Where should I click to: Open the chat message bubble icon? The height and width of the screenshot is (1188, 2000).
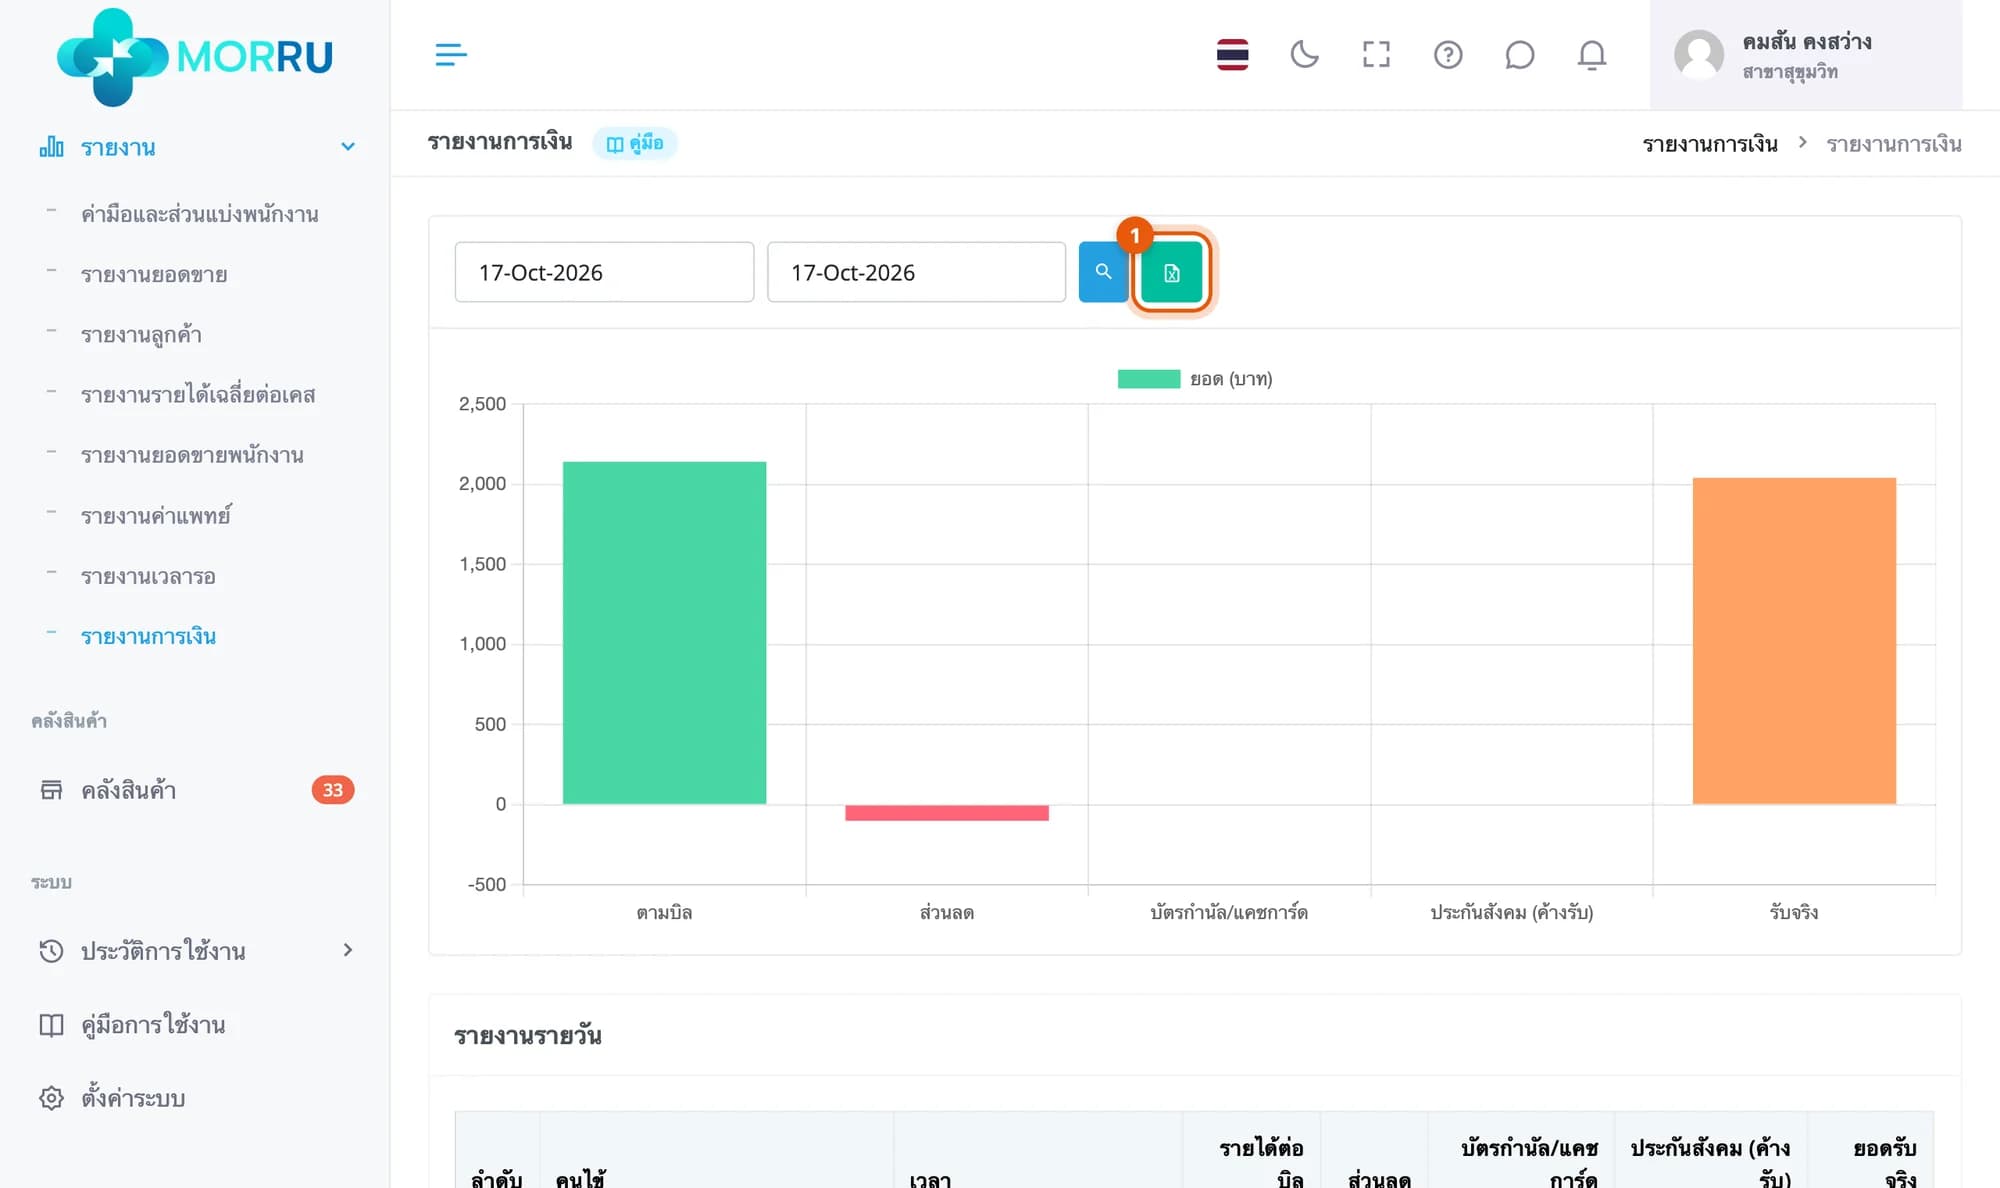1519,55
